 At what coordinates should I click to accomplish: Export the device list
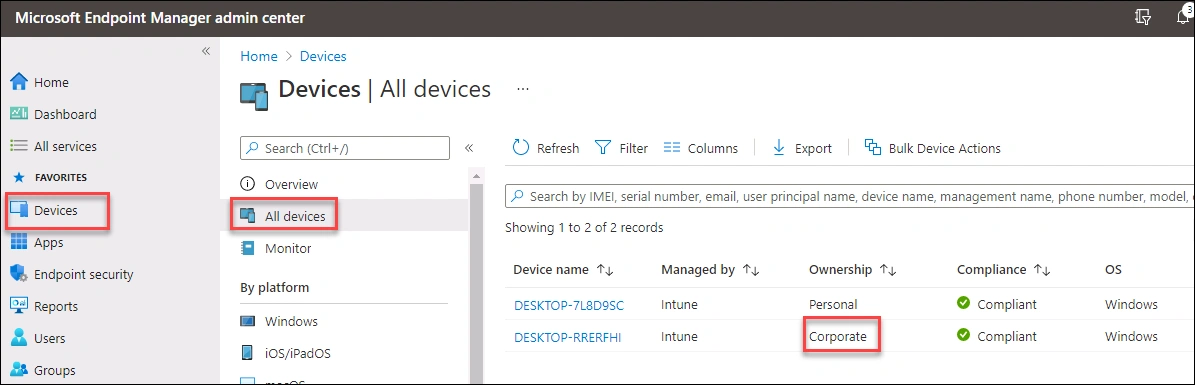pos(802,149)
